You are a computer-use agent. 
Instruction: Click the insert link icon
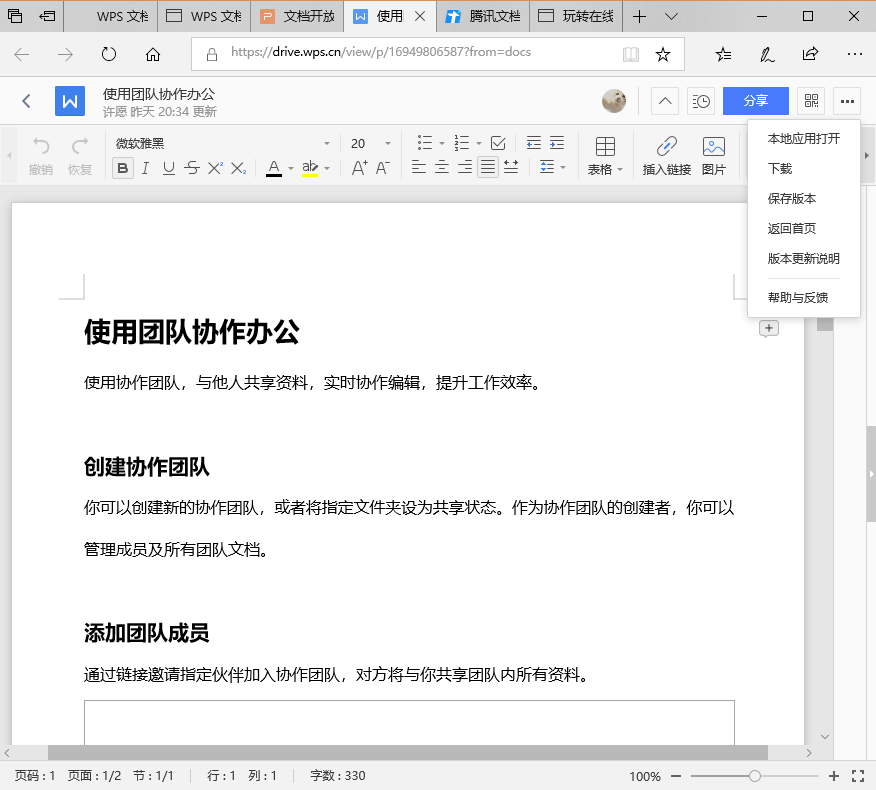tap(666, 146)
